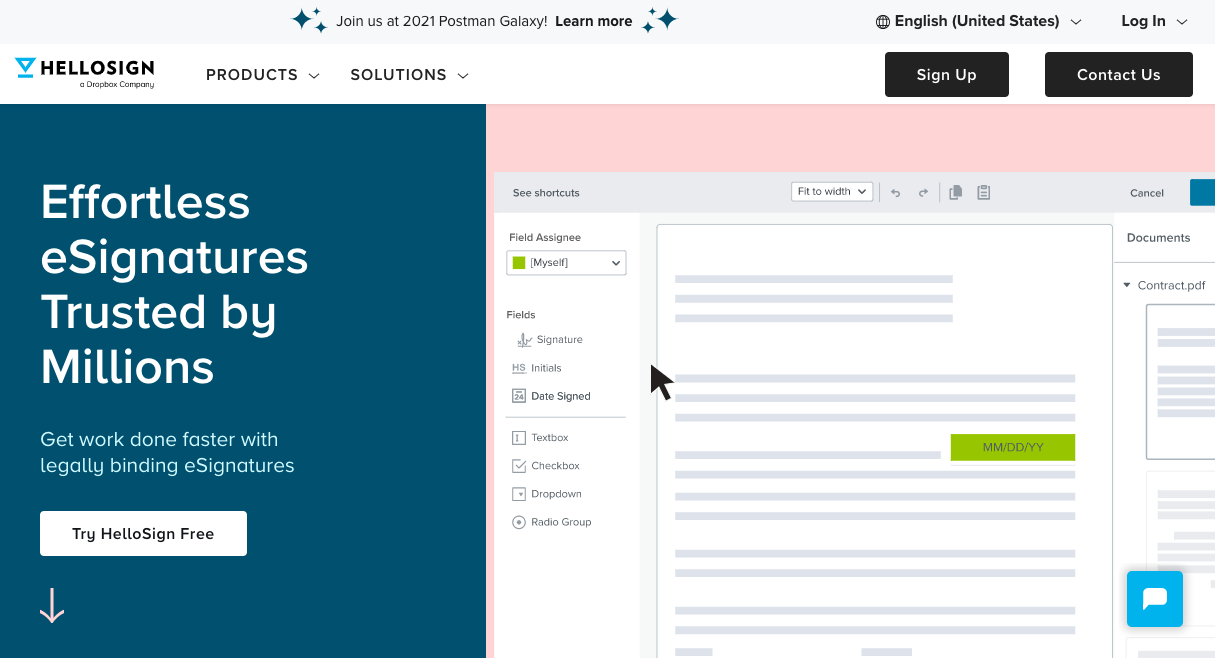Image resolution: width=1215 pixels, height=658 pixels.
Task: Click the HelloSign logo
Action: coord(85,73)
